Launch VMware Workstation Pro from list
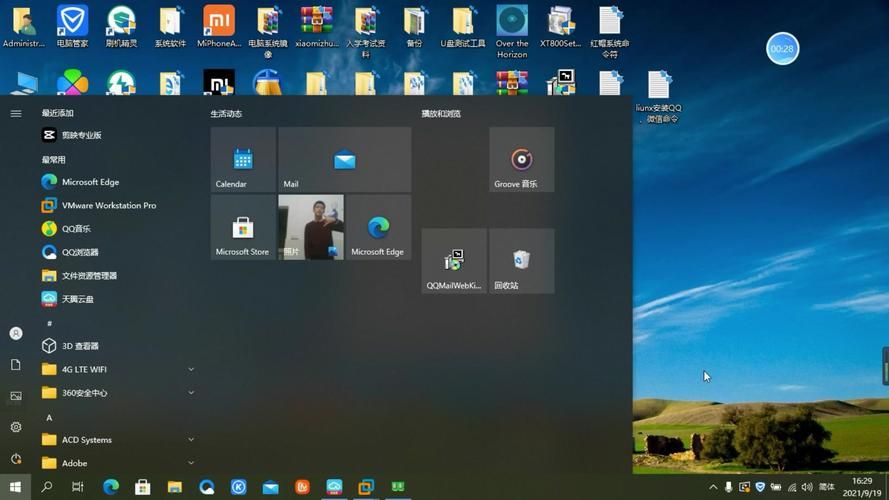 click(108, 205)
